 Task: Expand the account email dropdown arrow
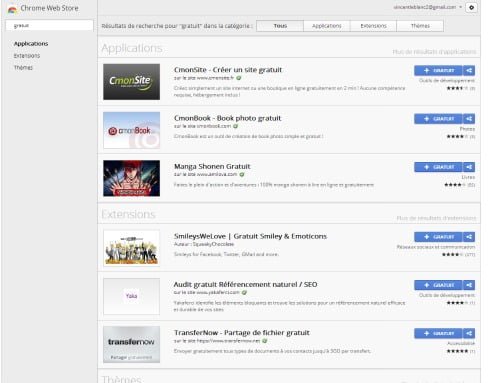coord(460,7)
